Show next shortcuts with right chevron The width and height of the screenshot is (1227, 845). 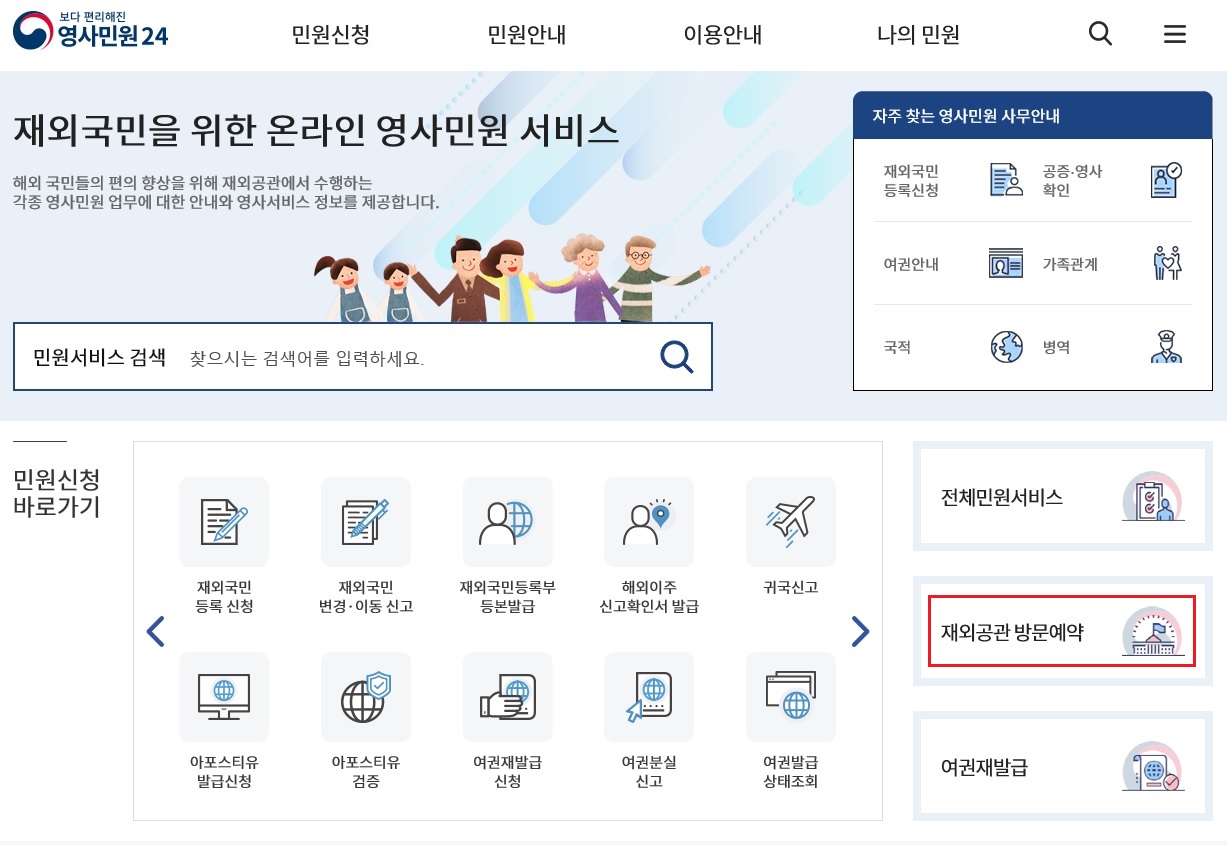860,632
